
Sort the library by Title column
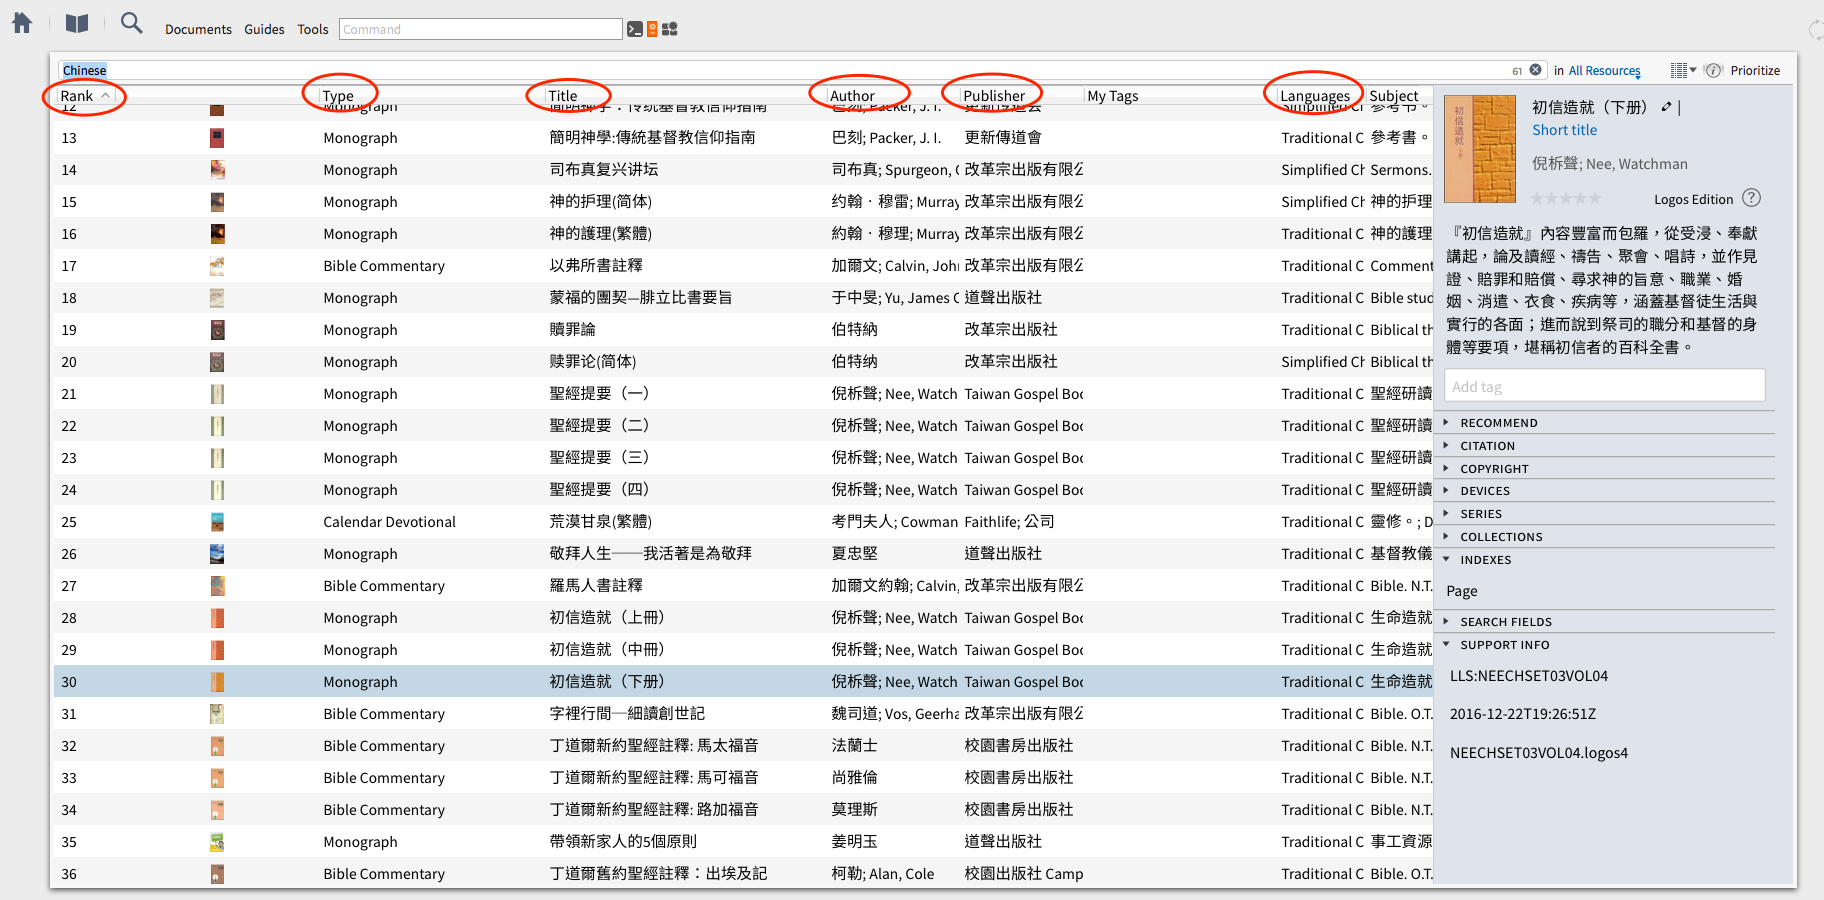[x=563, y=96]
